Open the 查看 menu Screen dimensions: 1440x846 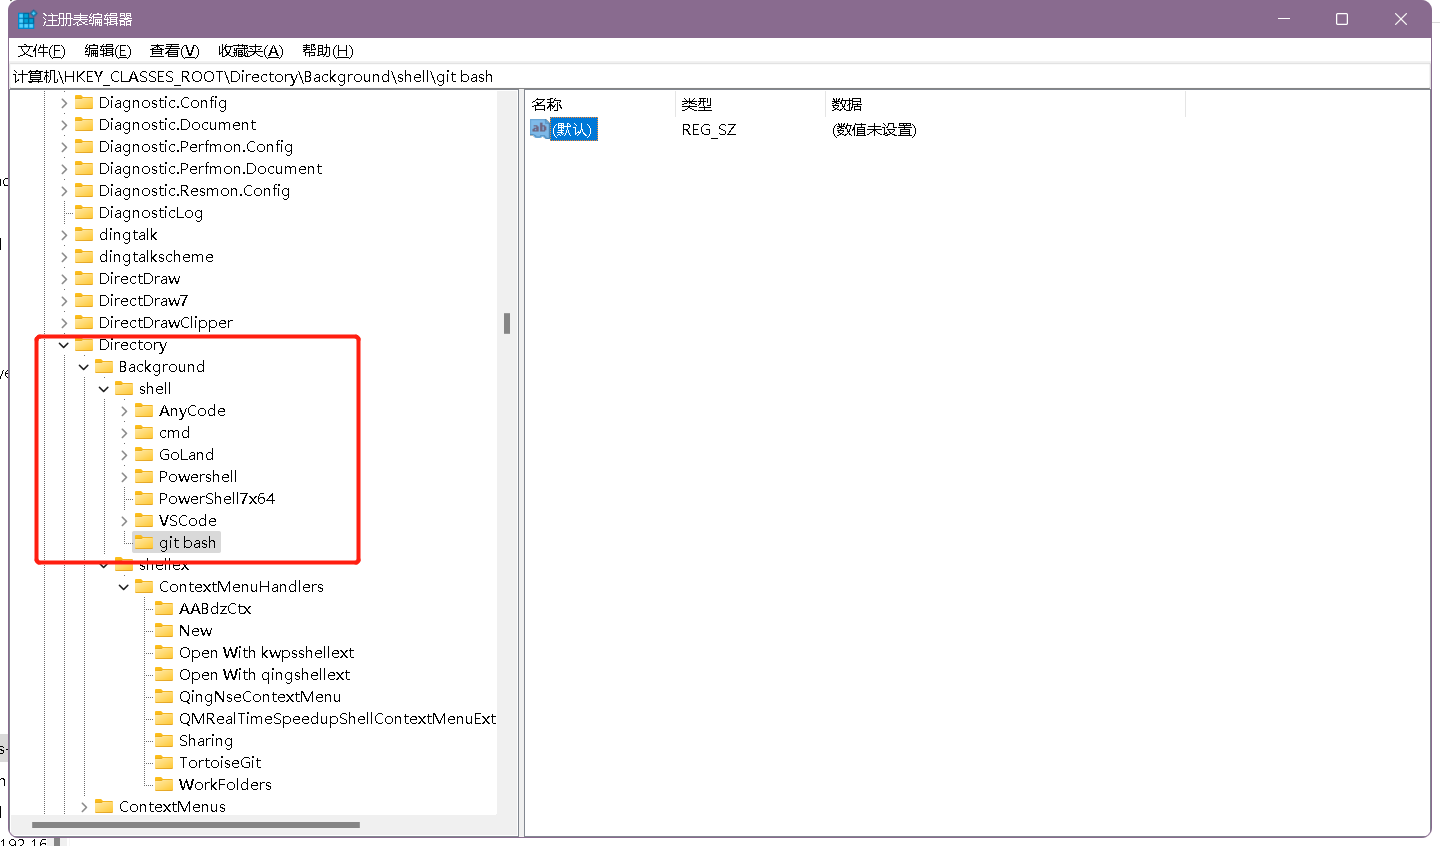point(172,50)
